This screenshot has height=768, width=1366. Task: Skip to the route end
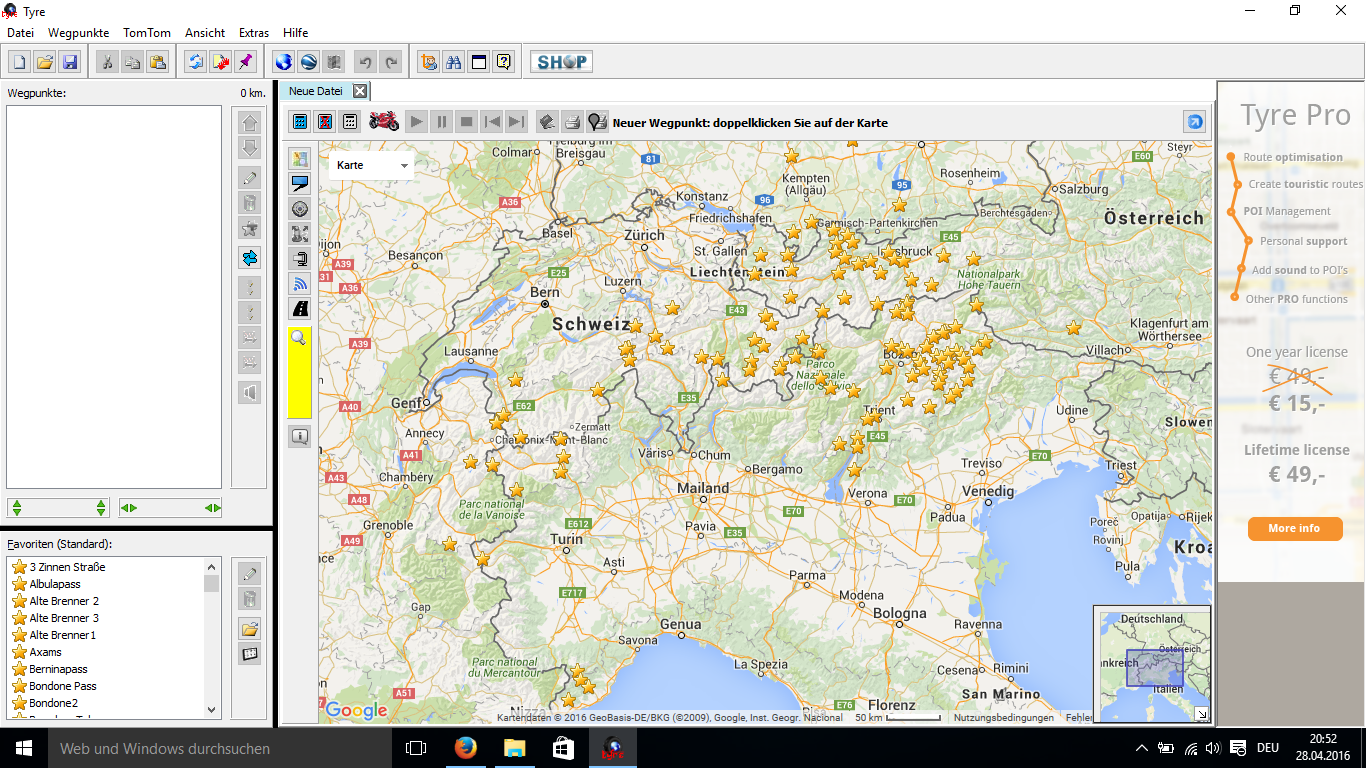516,122
